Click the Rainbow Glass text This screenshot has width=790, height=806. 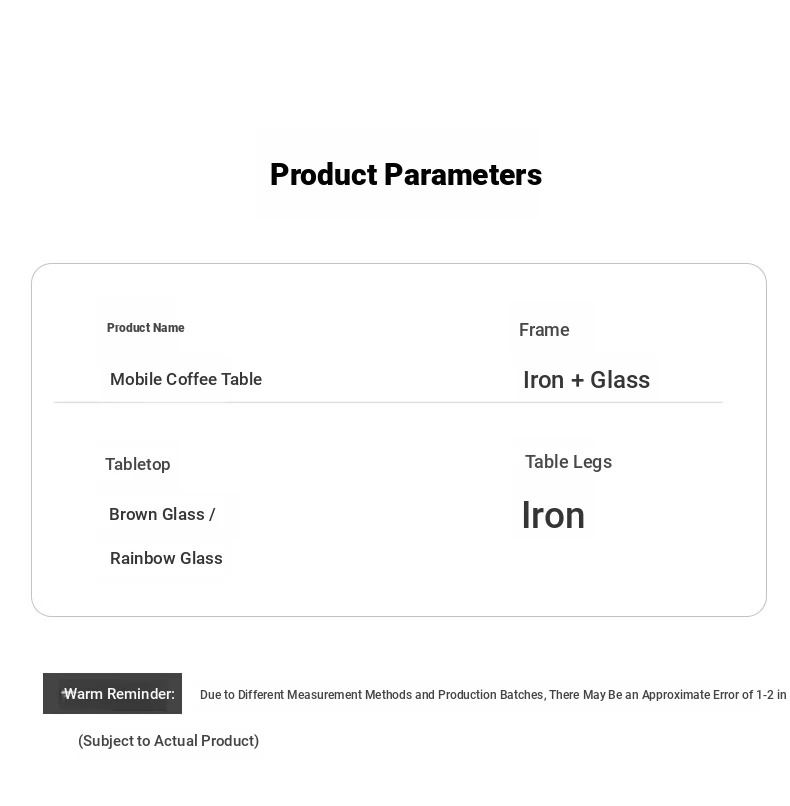166,558
